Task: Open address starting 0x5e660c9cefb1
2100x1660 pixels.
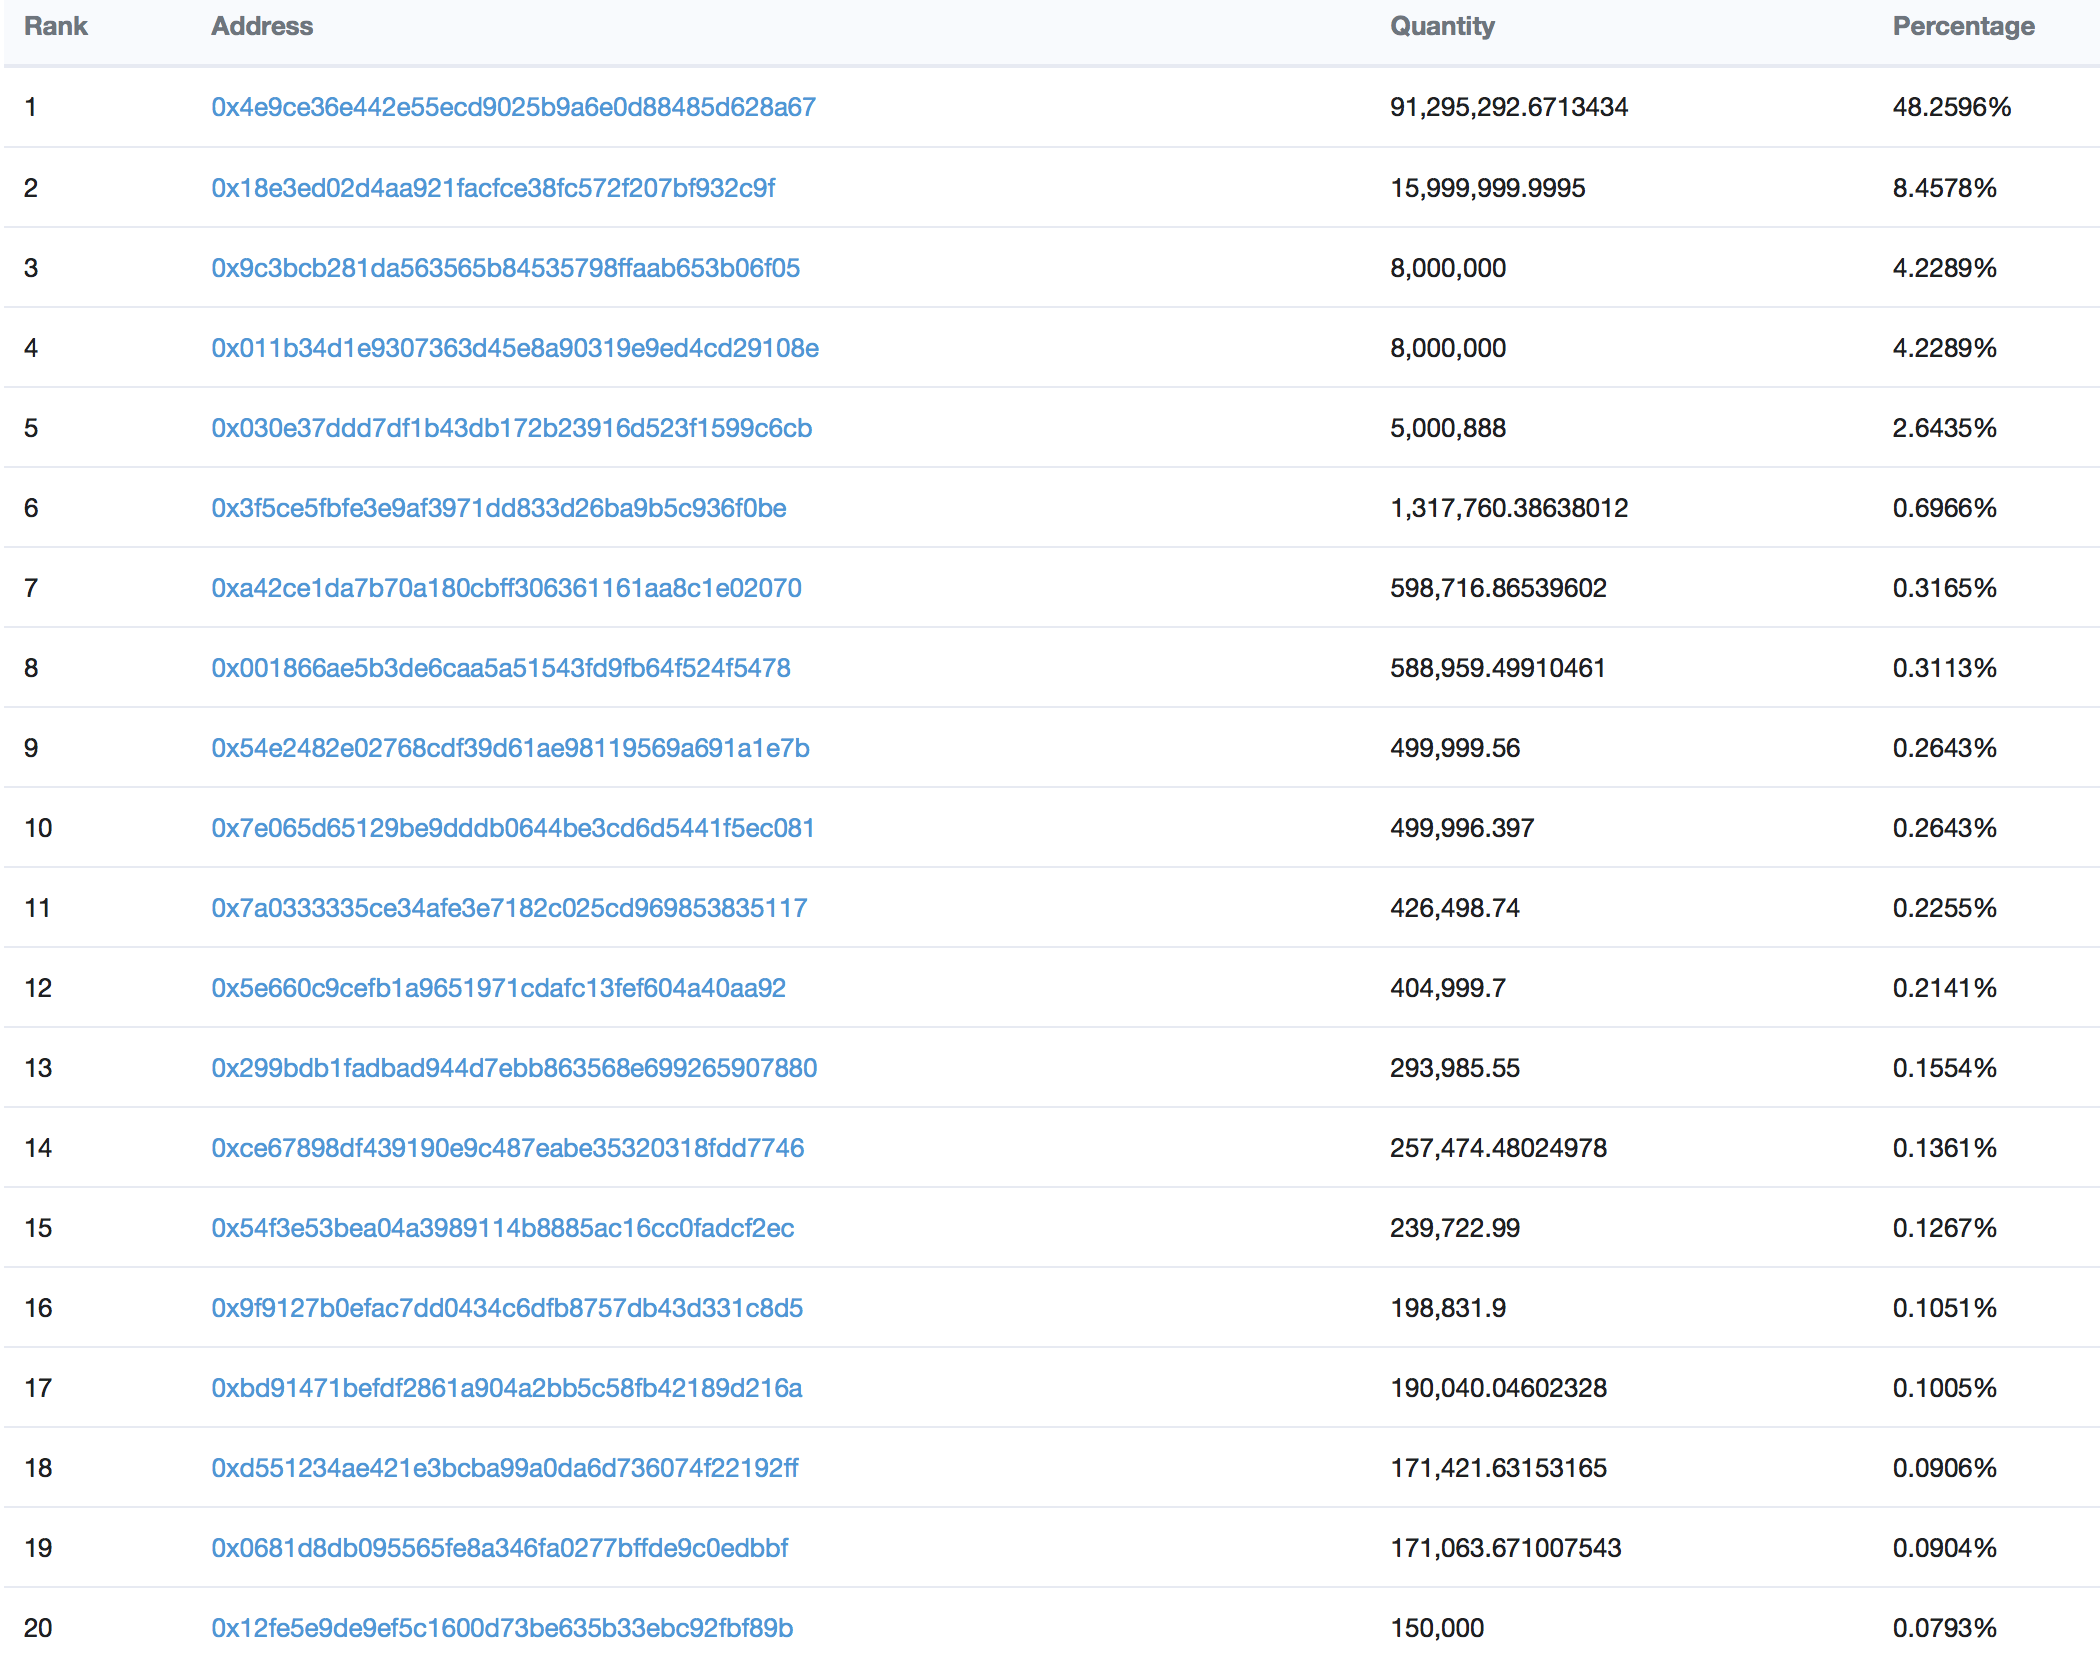Action: coord(498,988)
